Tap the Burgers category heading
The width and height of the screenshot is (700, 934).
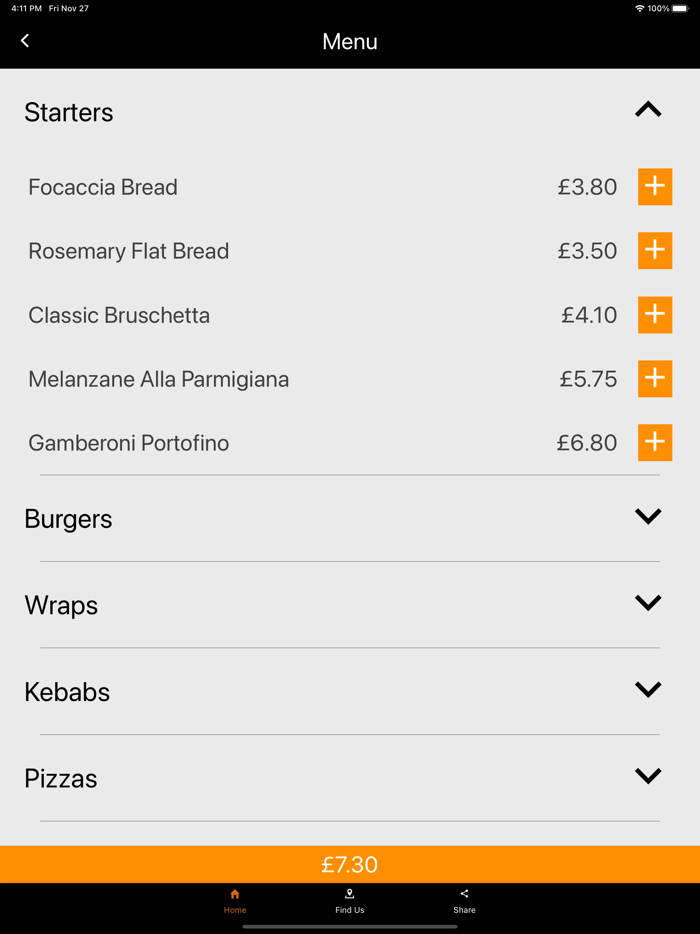[x=68, y=519]
